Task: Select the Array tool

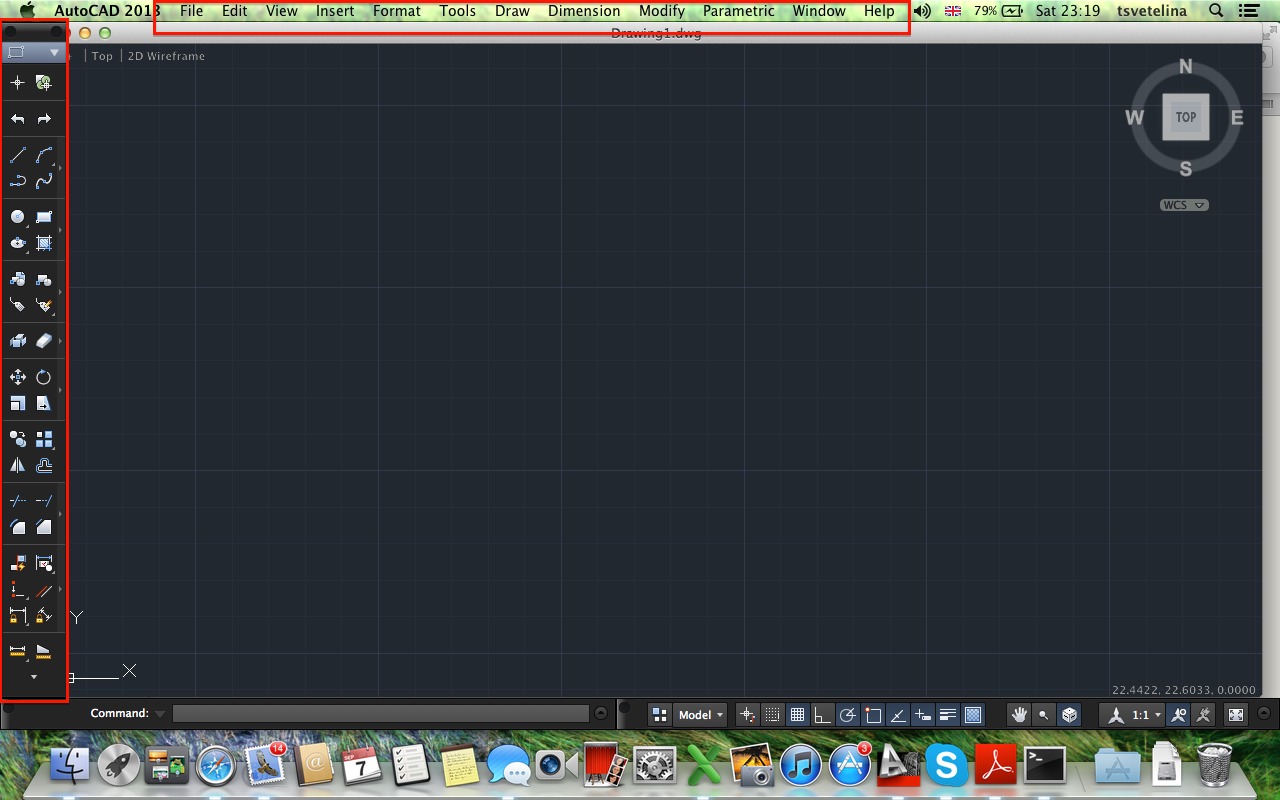Action: coord(44,439)
